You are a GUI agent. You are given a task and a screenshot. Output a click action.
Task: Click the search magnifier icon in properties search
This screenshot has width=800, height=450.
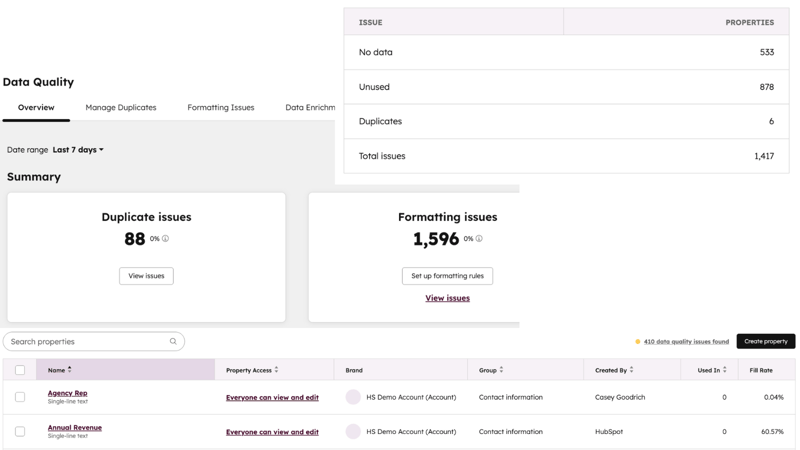click(173, 342)
